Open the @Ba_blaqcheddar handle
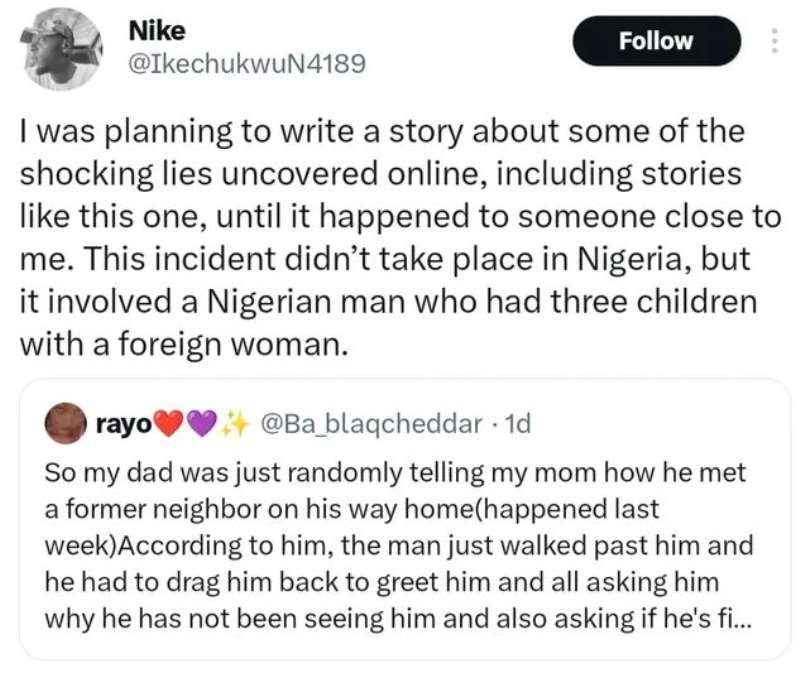The width and height of the screenshot is (800, 682). [371, 423]
